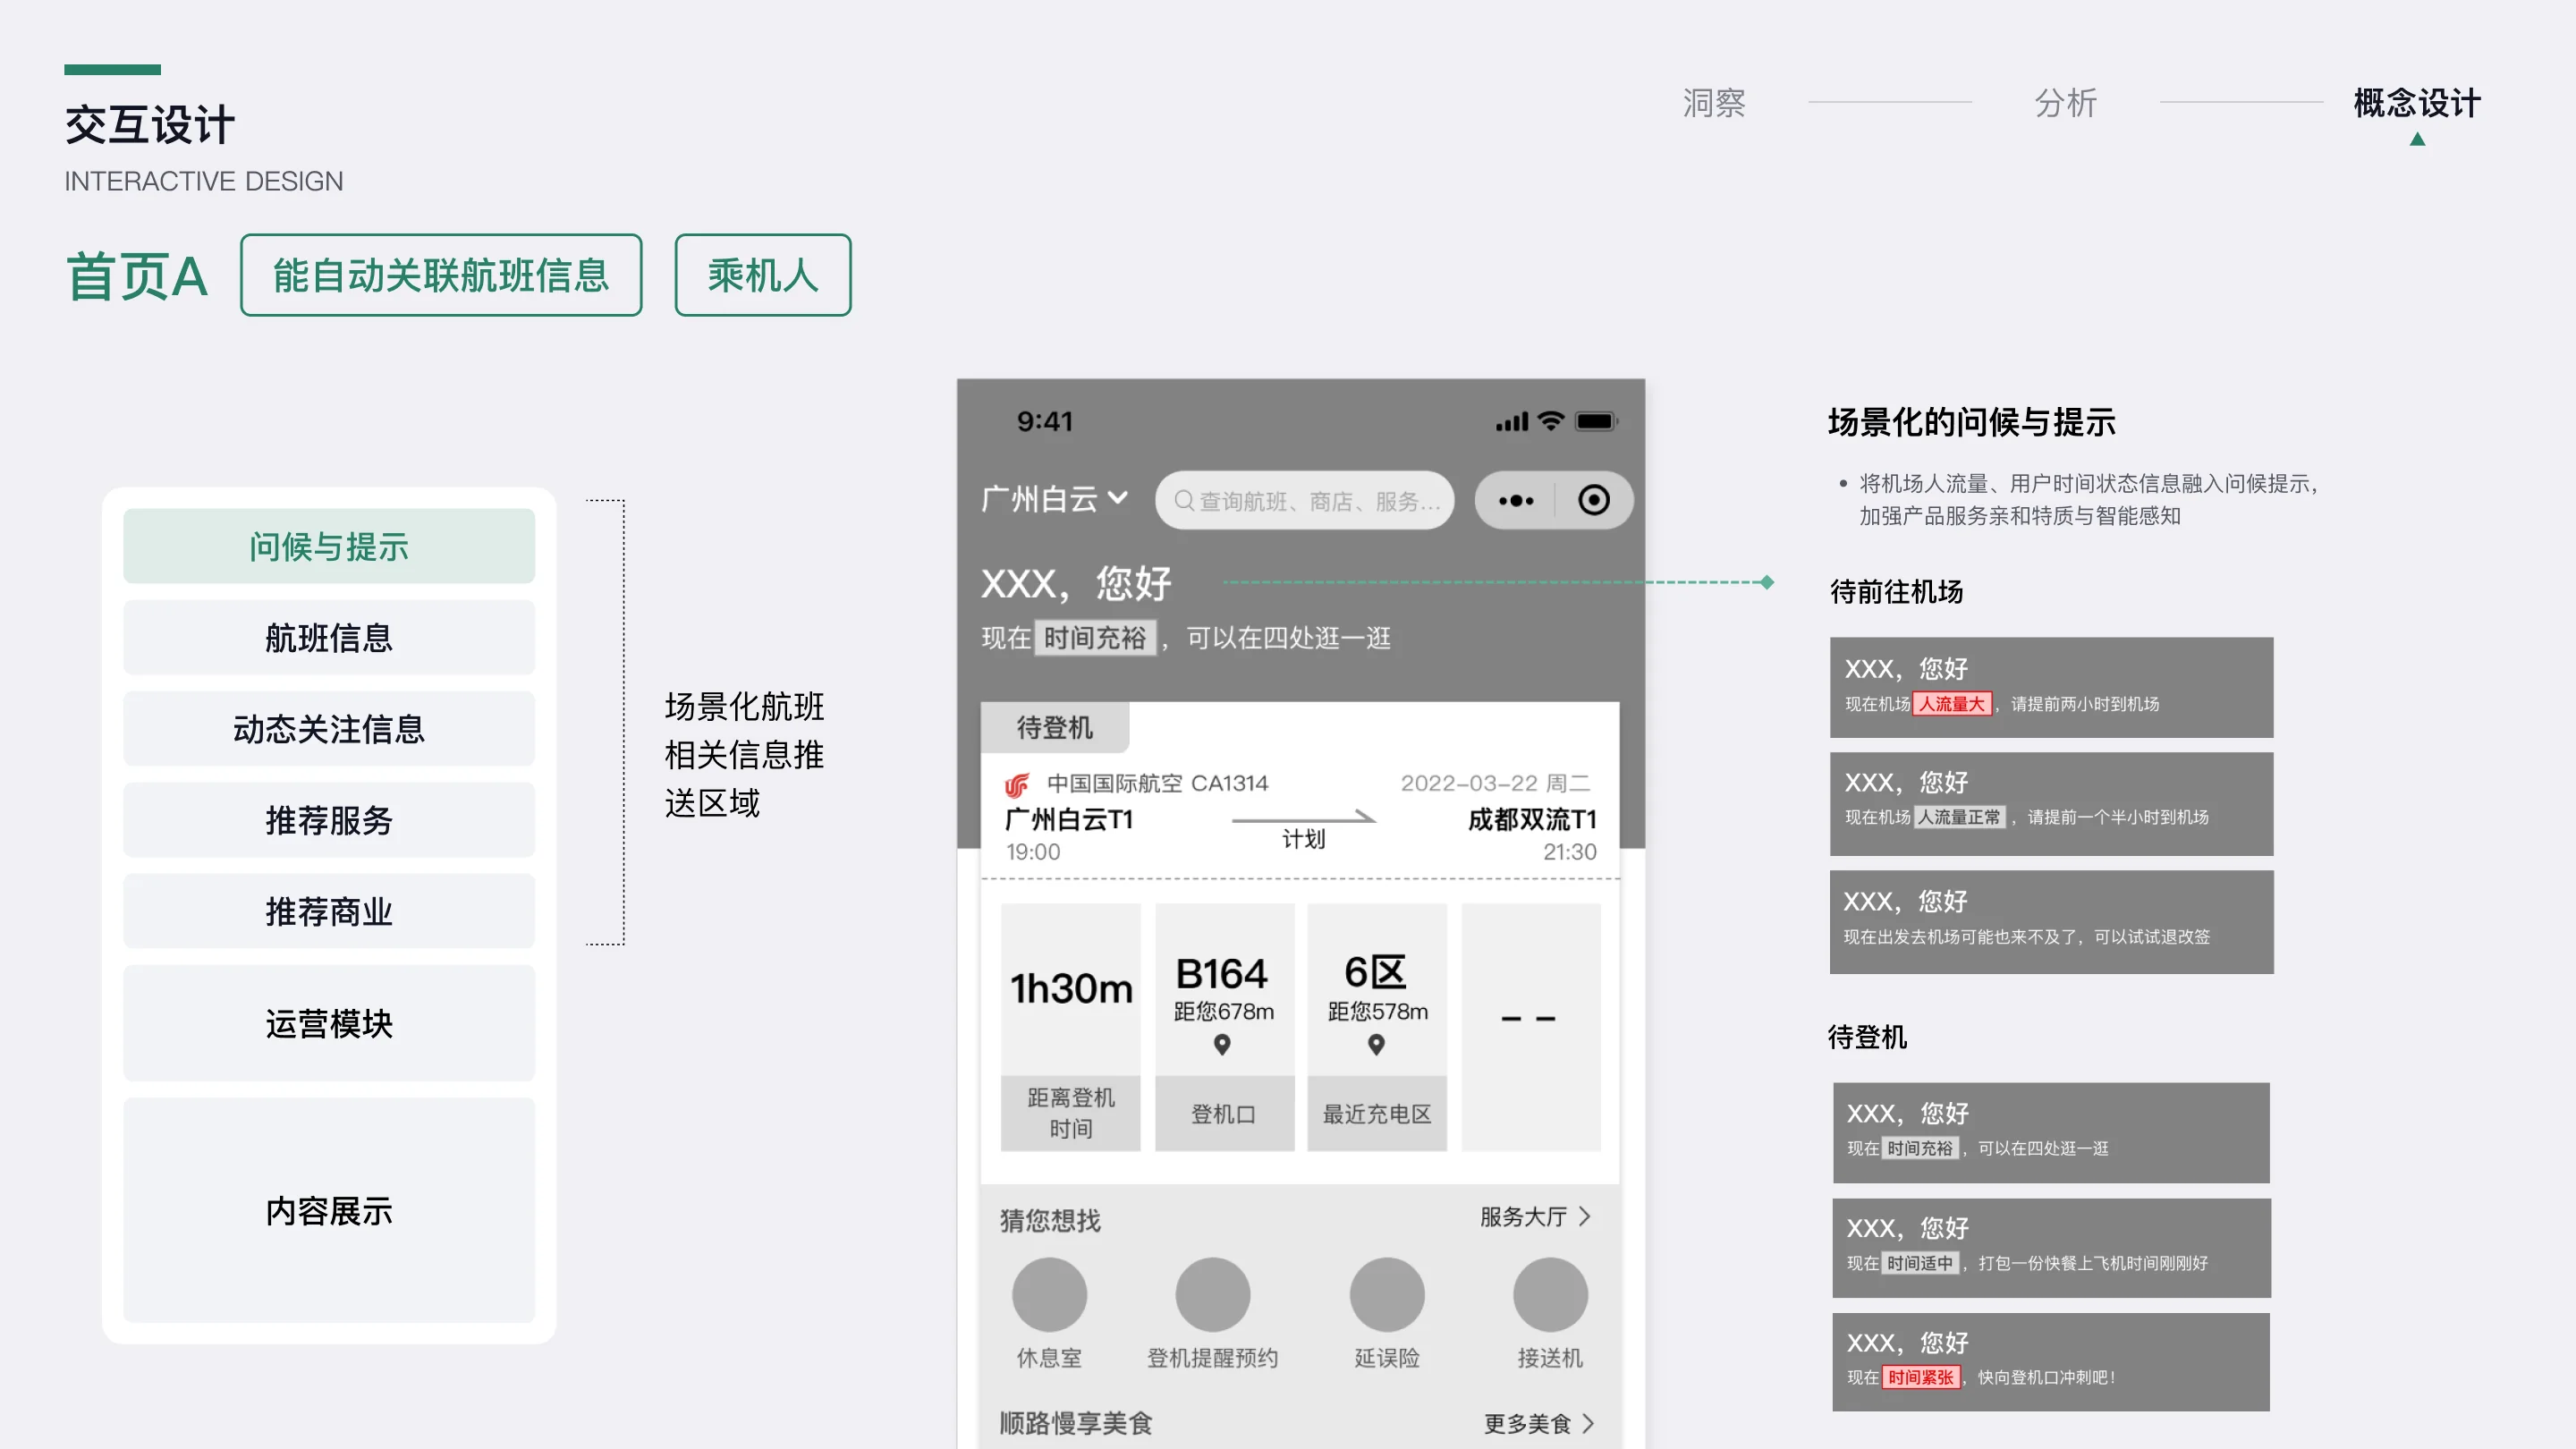Click the cellular signal status icon
Screen dimensions: 2576x1449
coord(1512,422)
